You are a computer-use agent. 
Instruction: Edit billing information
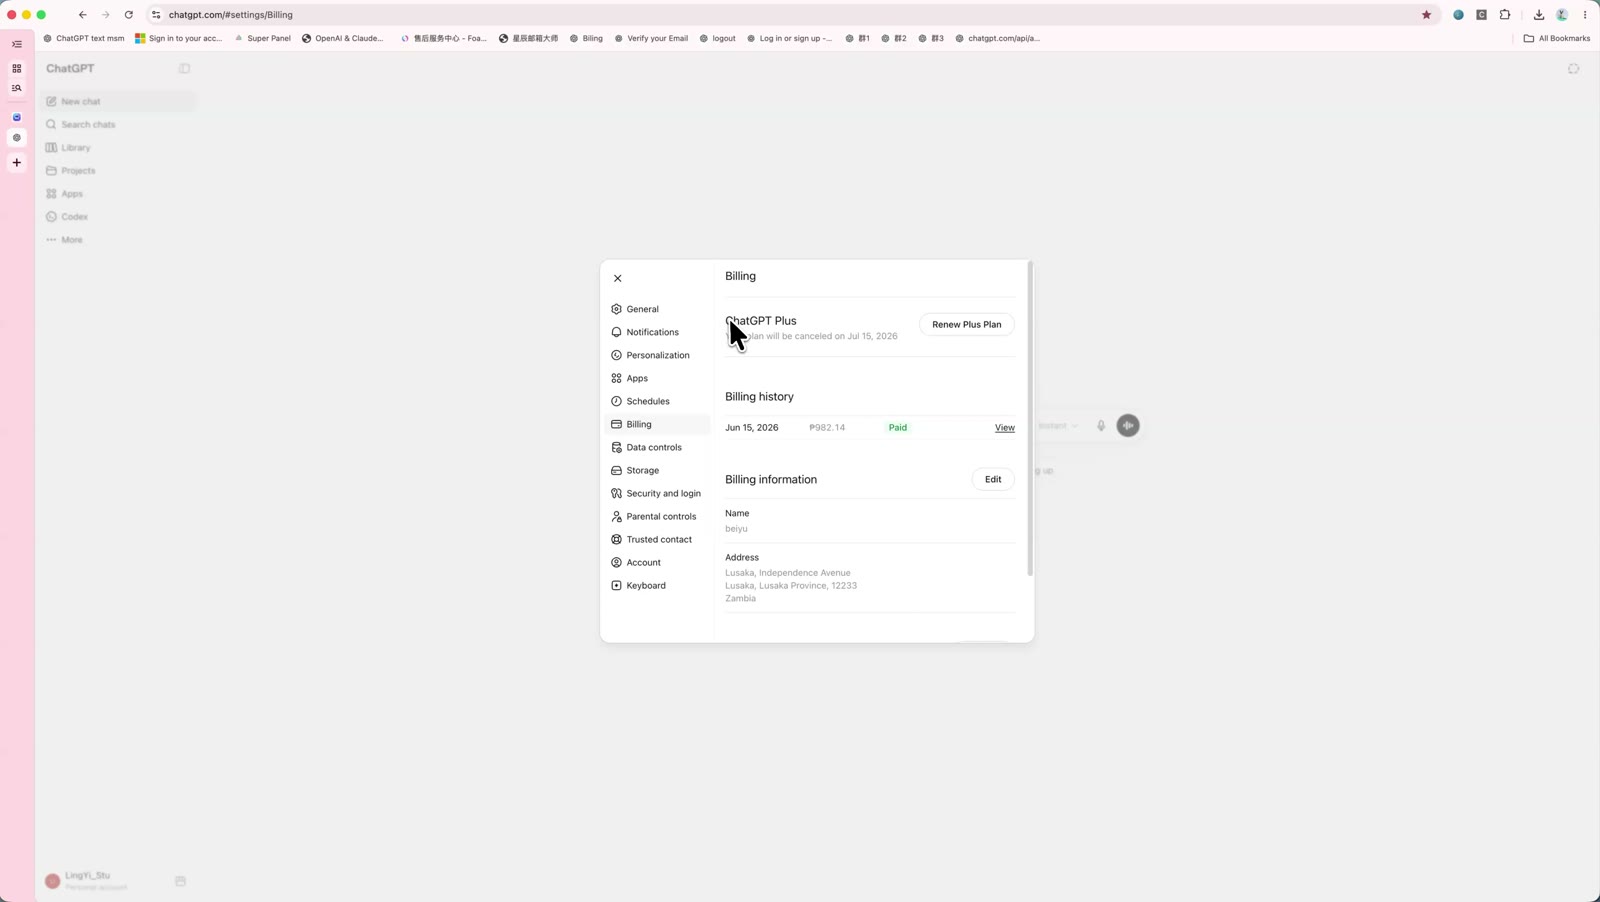993,479
